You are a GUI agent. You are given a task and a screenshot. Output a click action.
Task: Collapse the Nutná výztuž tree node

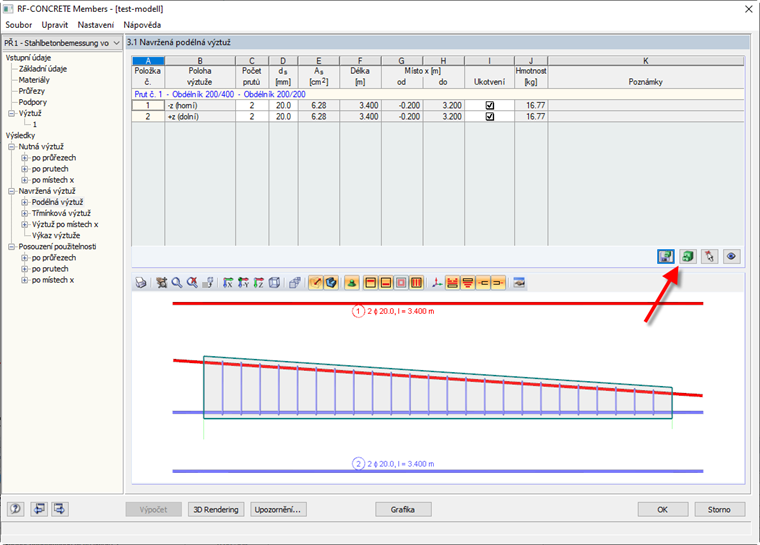[11, 146]
